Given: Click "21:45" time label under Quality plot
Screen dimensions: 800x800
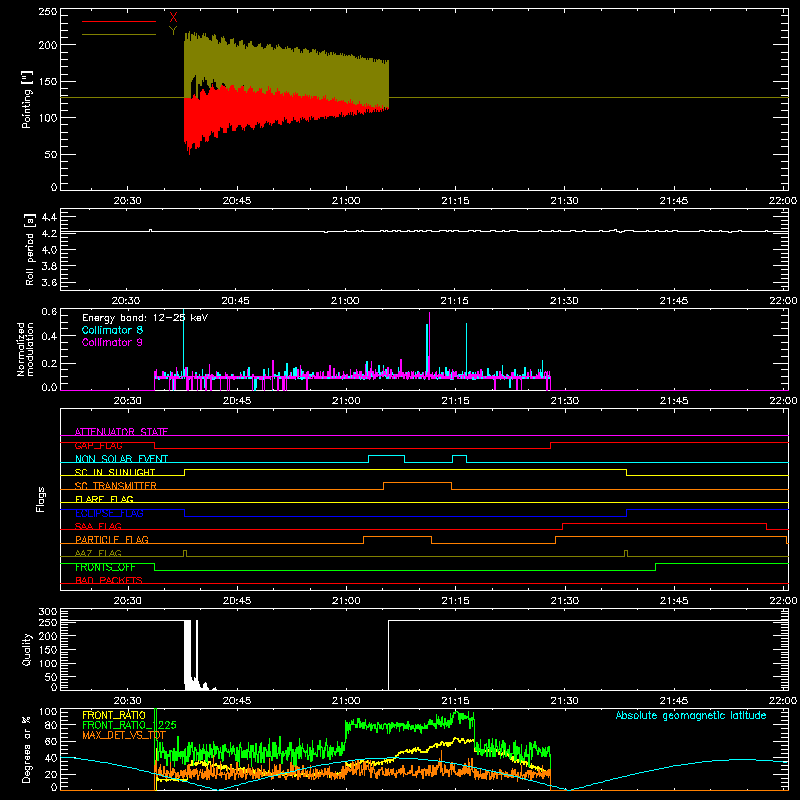Looking at the screenshot, I should [673, 701].
